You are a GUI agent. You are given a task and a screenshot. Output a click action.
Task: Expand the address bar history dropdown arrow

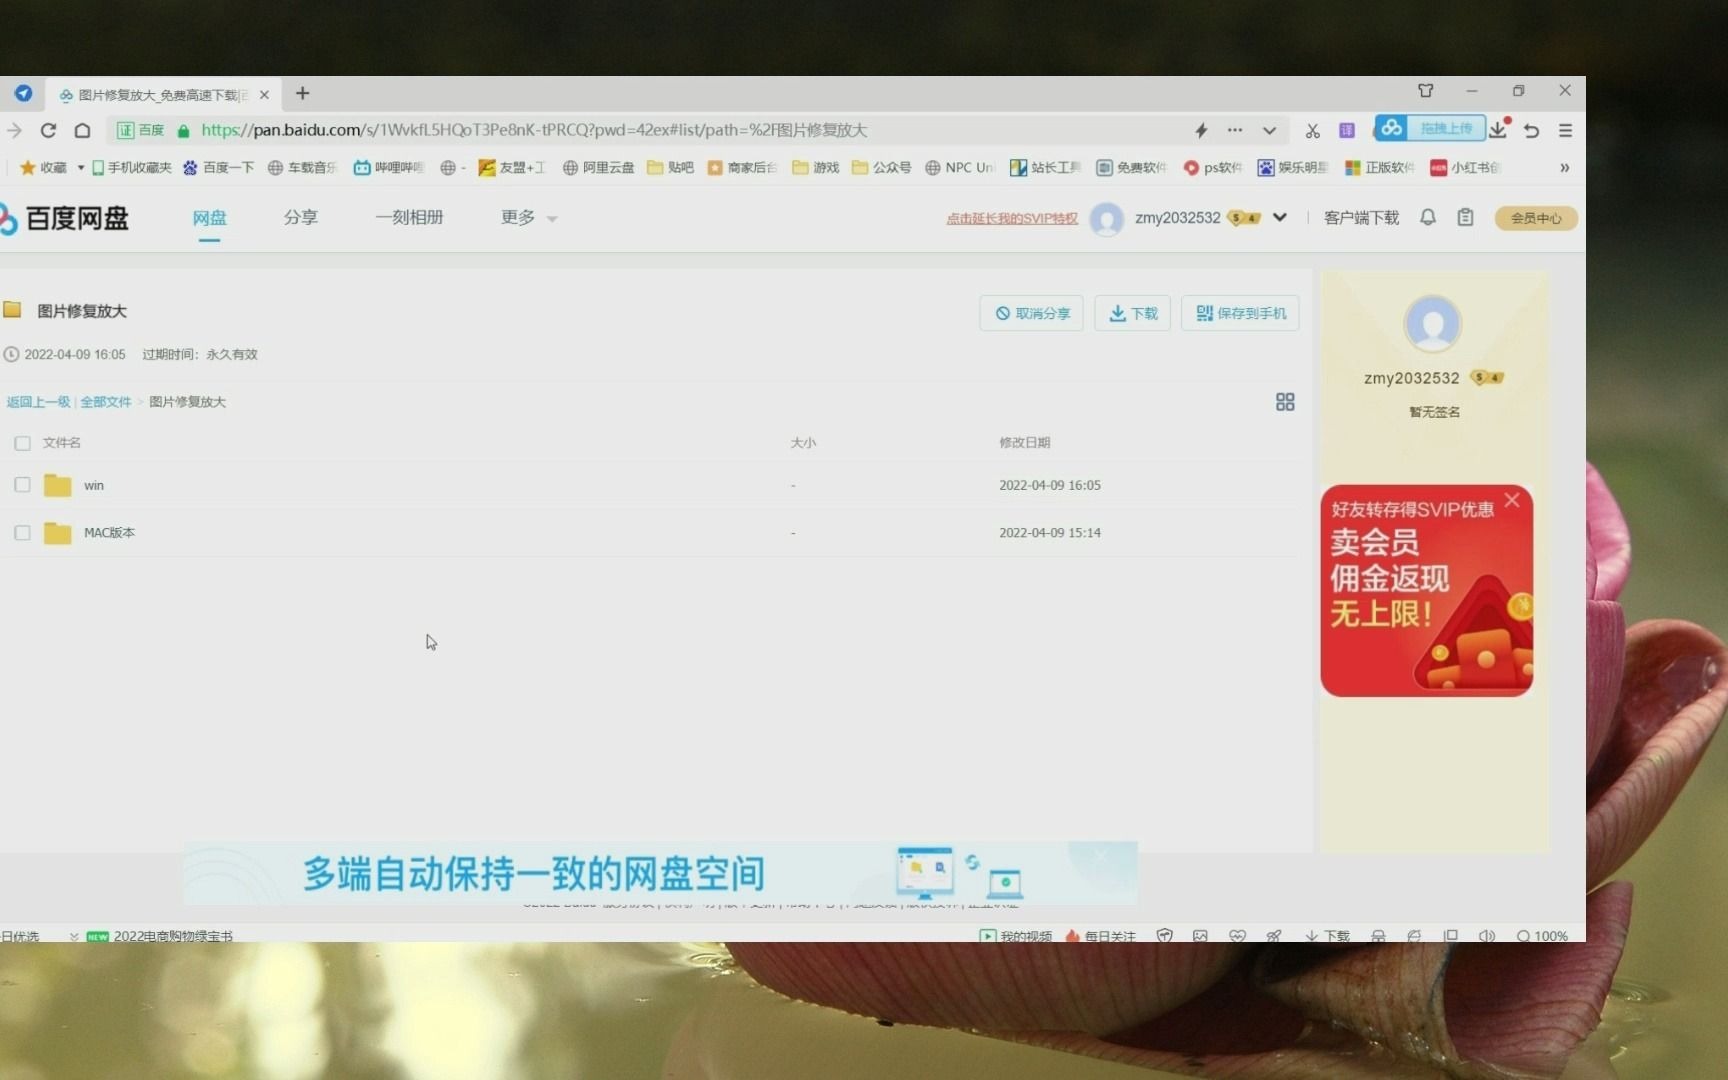coord(1269,131)
